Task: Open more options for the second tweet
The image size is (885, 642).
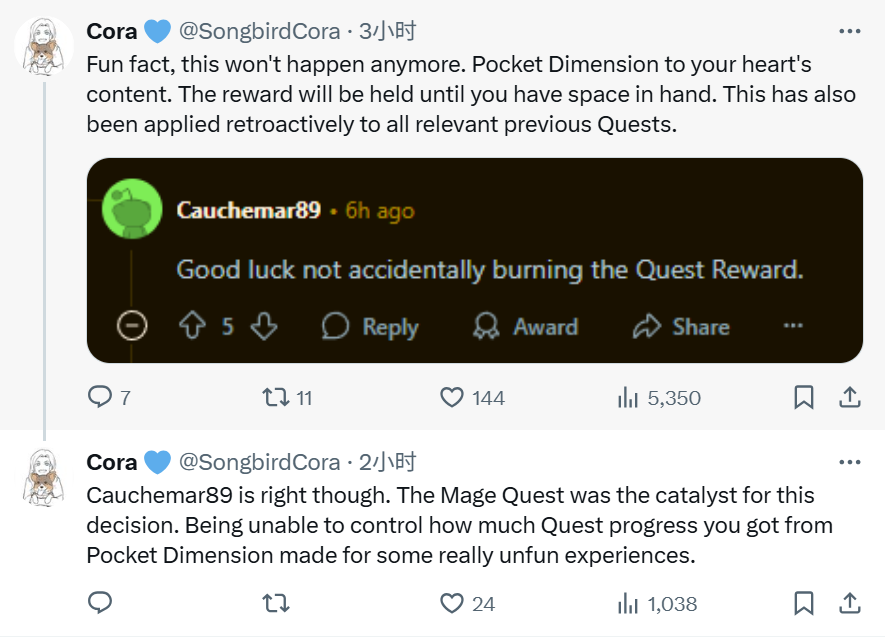Action: [849, 463]
